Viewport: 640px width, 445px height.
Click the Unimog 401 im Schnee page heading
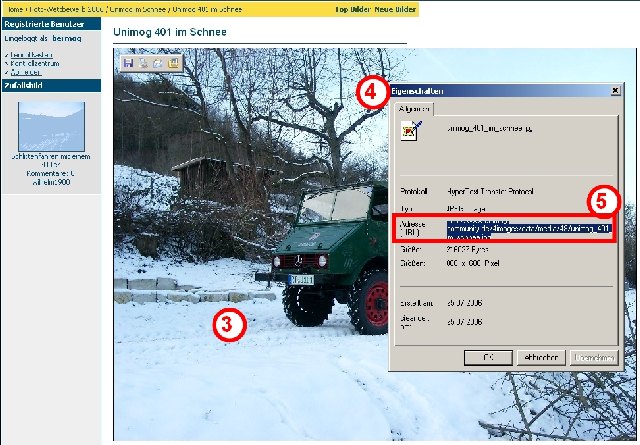170,32
